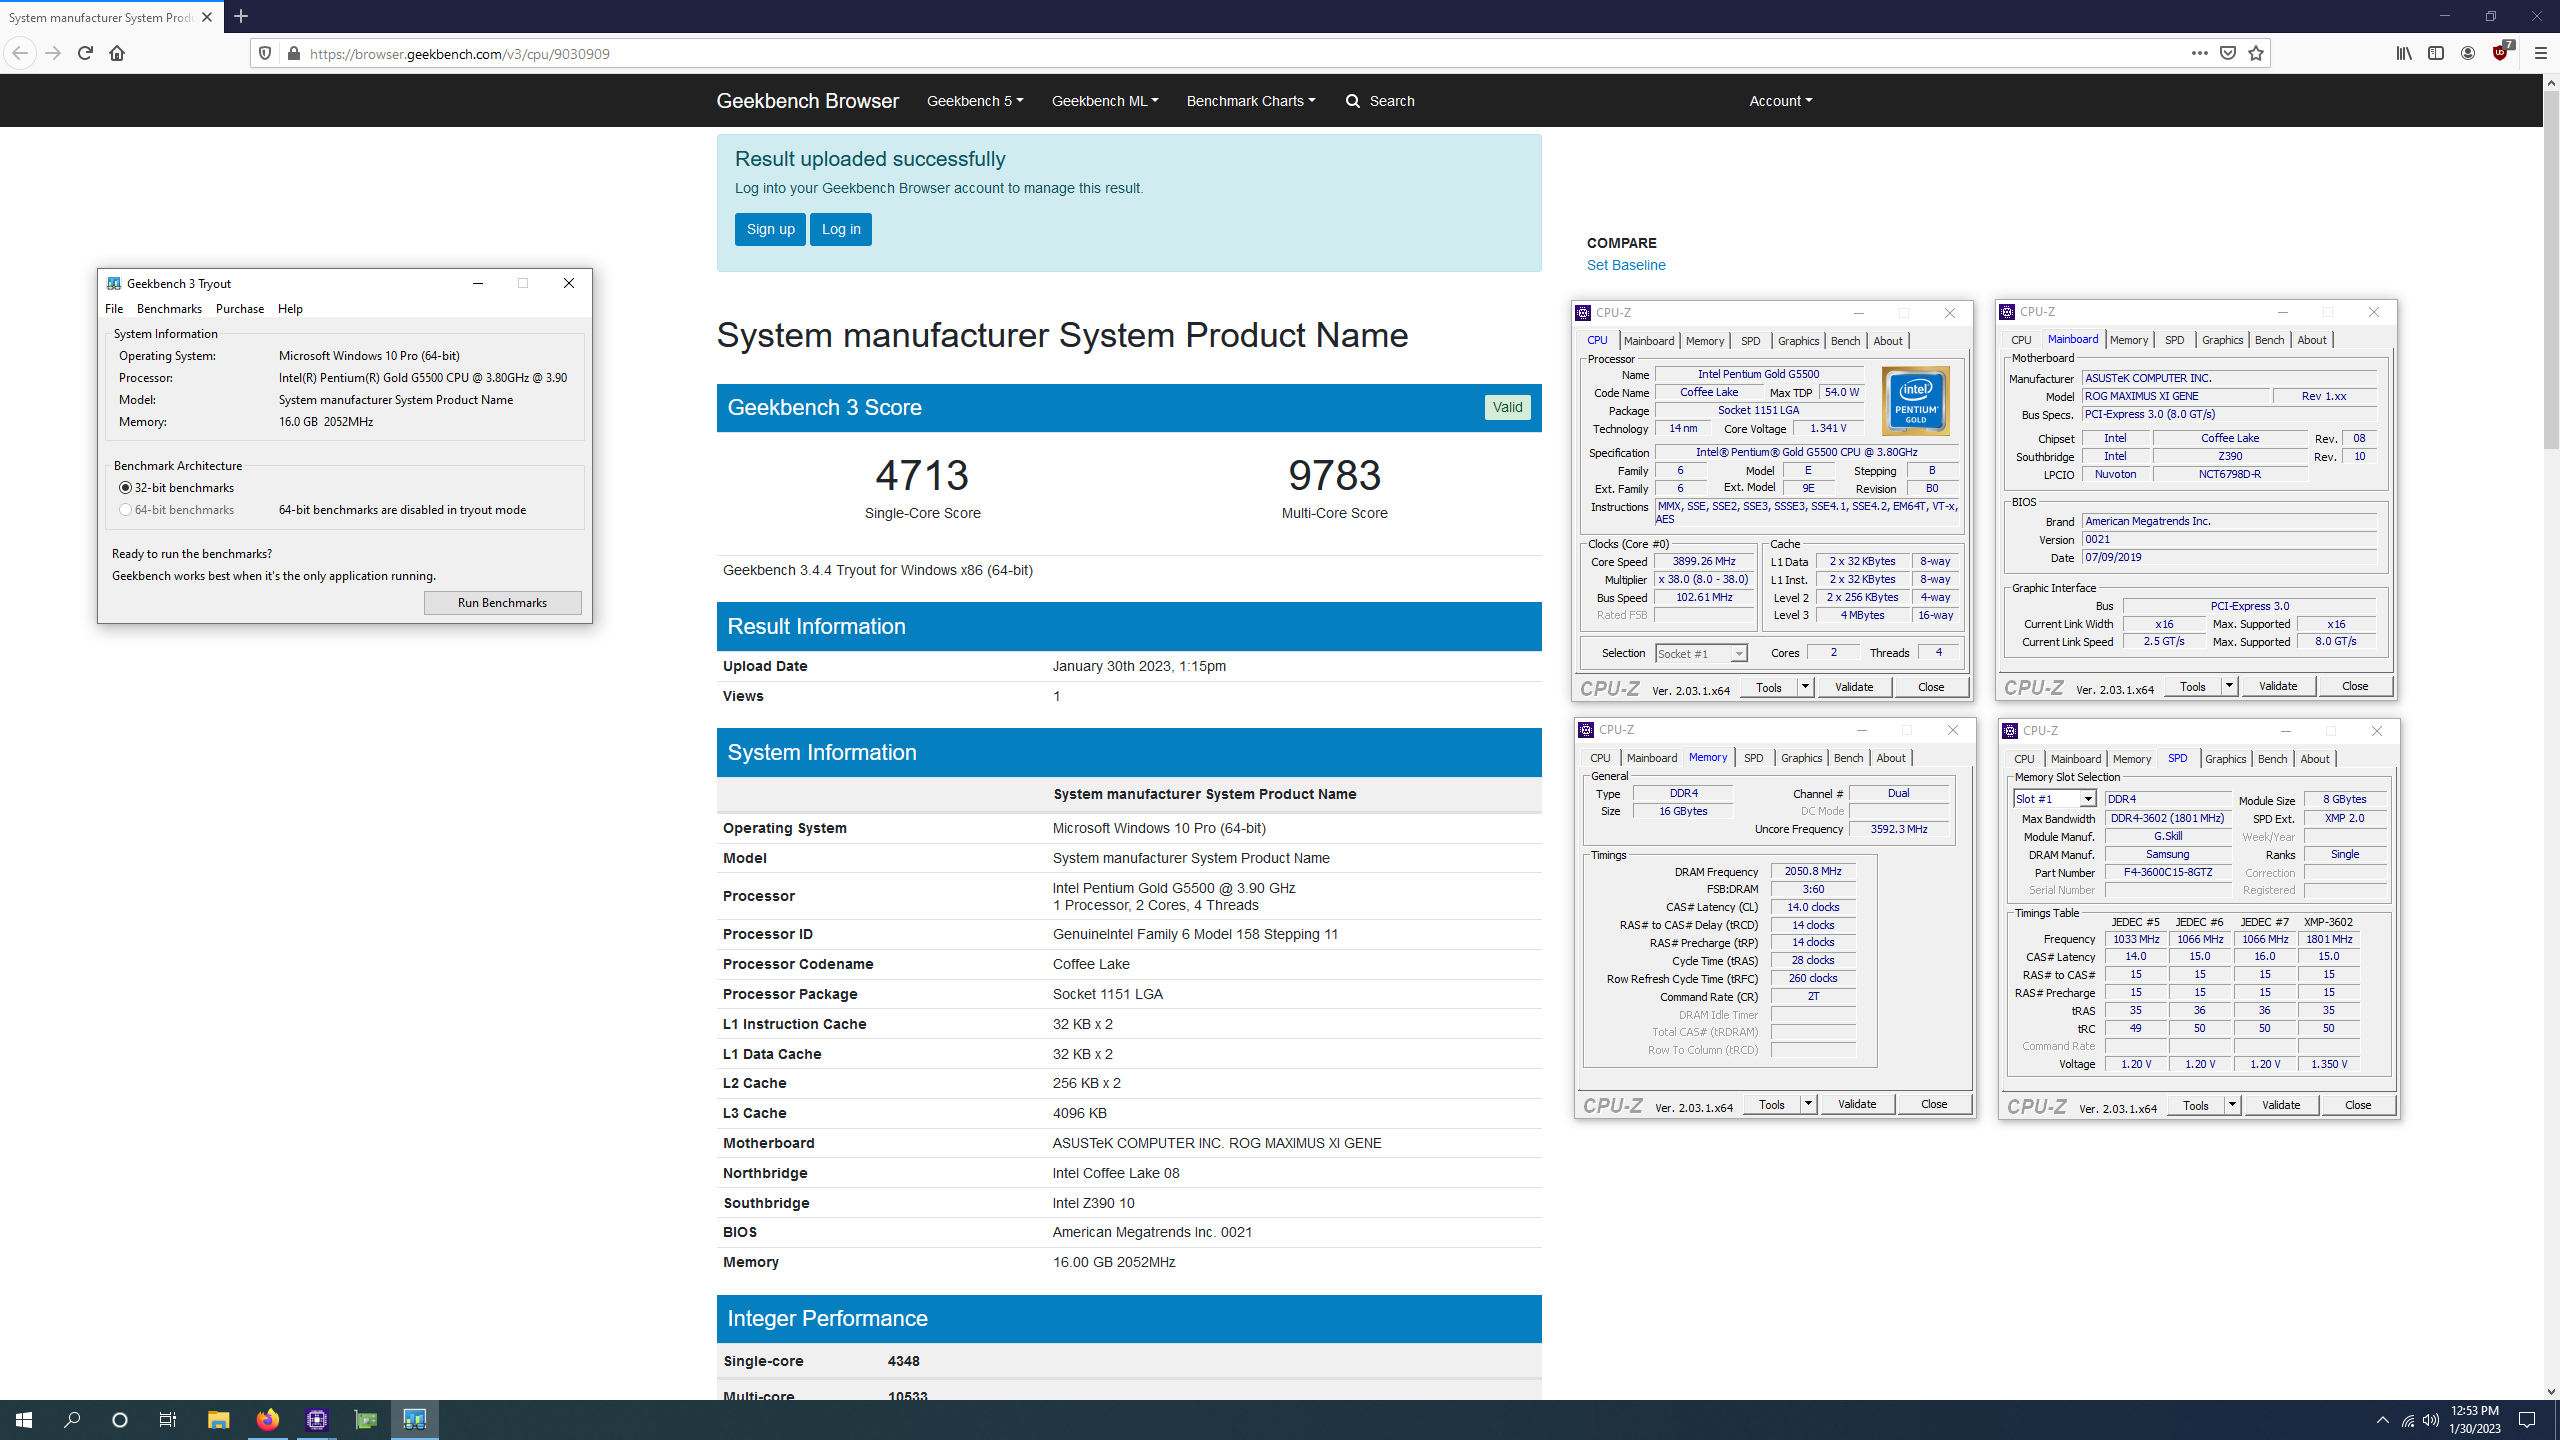
Task: Switch to SPD tab in CPU-Z Mainboard window
Action: point(2175,340)
